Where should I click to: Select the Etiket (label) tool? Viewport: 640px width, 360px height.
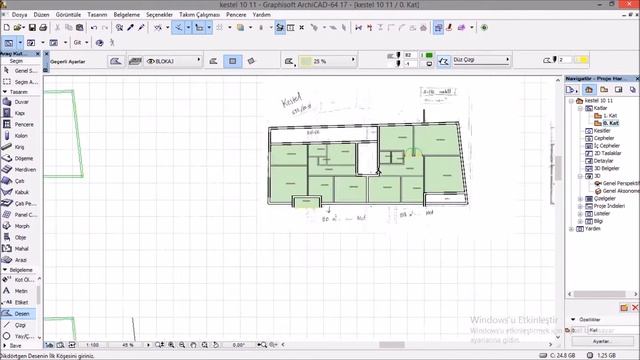tap(19, 302)
